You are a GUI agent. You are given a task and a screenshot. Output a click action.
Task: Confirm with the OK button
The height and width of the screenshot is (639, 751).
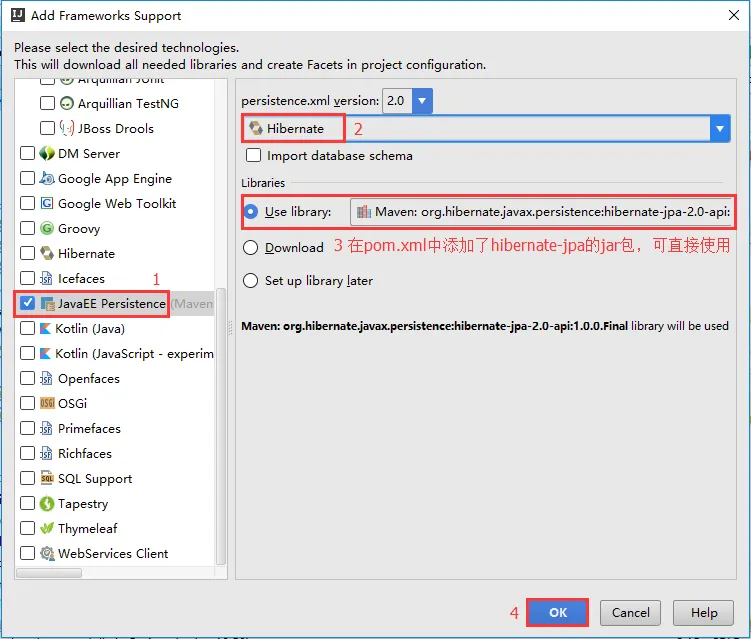tap(558, 613)
